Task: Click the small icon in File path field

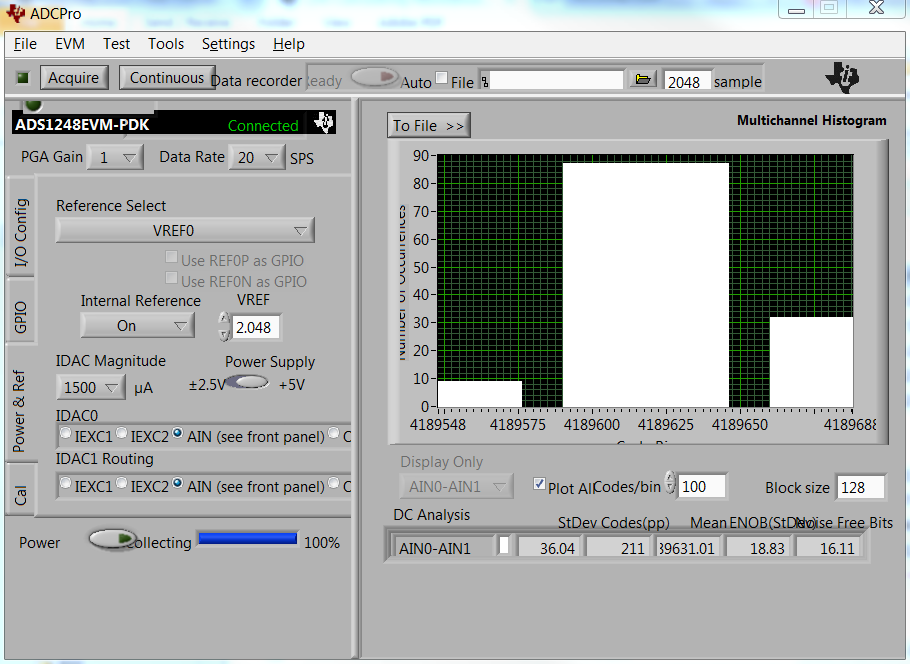Action: pos(485,81)
